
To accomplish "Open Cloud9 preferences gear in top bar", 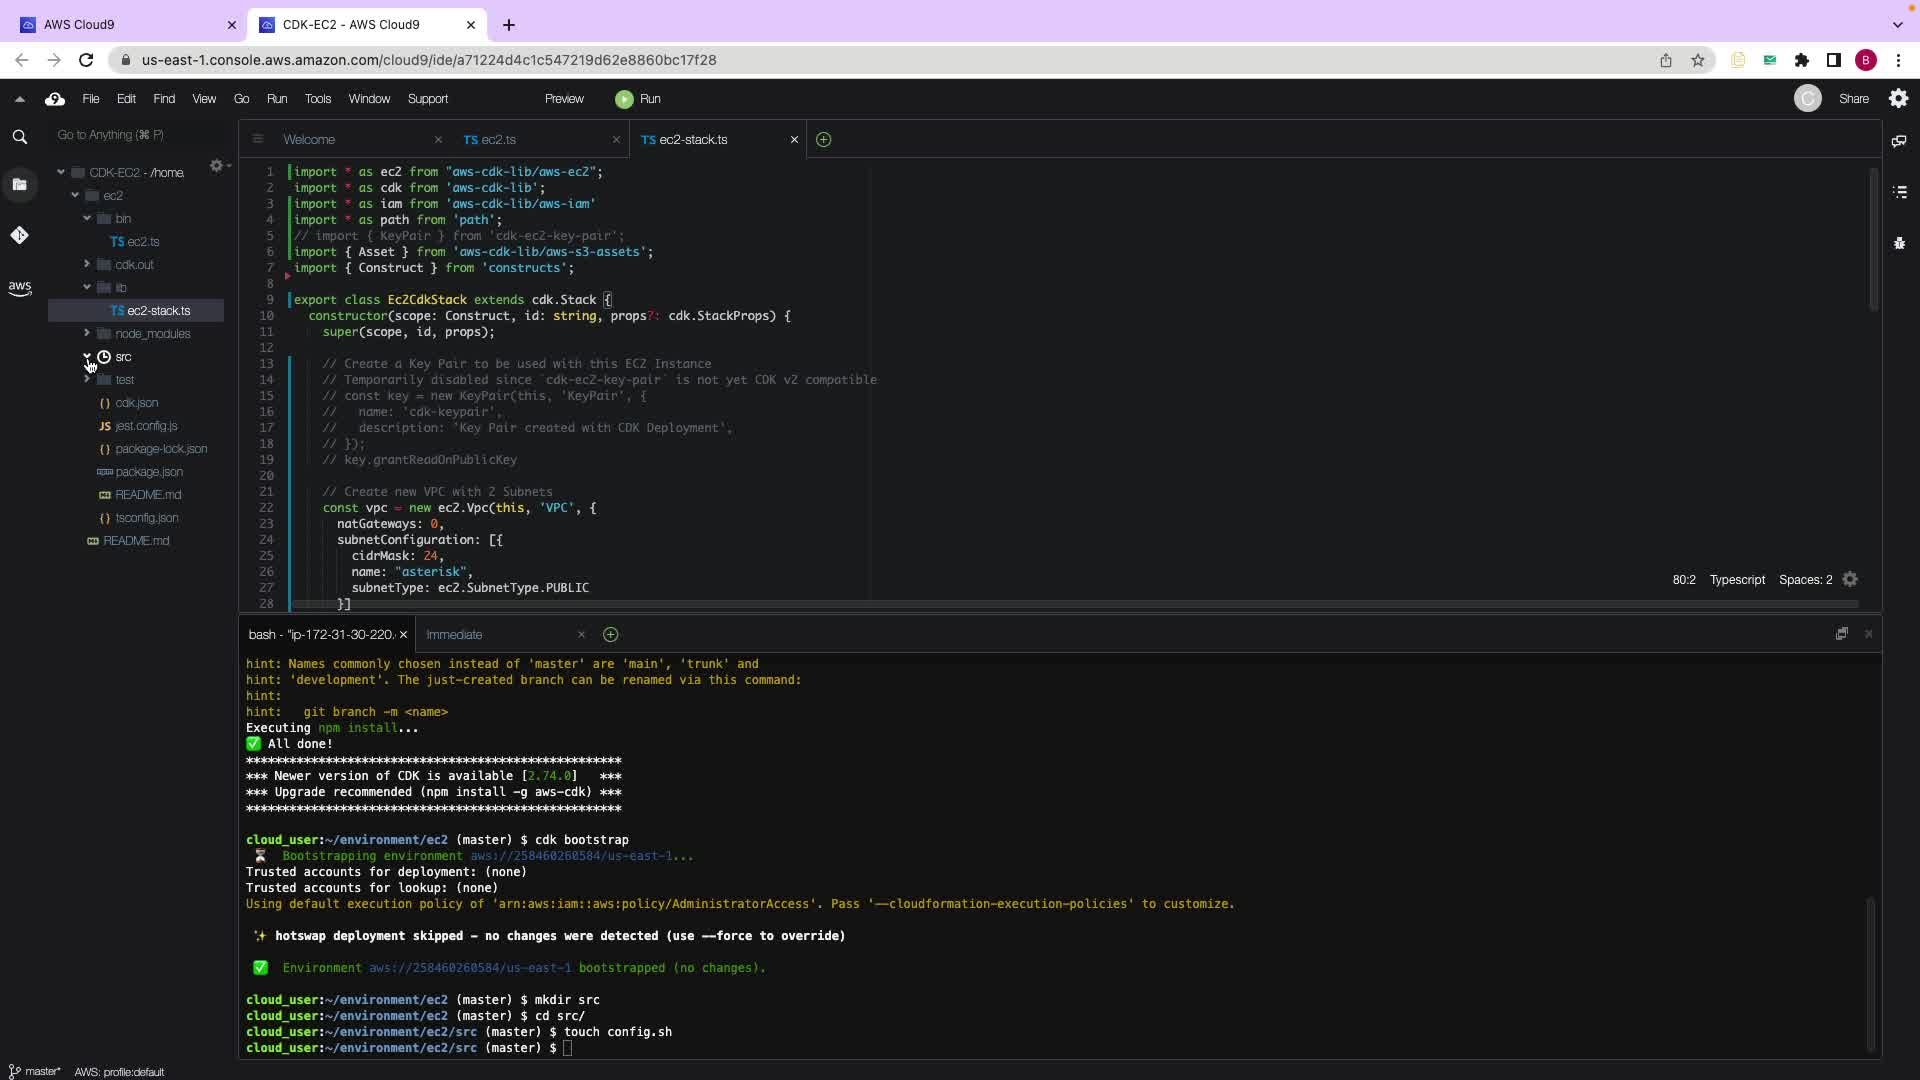I will coord(1898,98).
